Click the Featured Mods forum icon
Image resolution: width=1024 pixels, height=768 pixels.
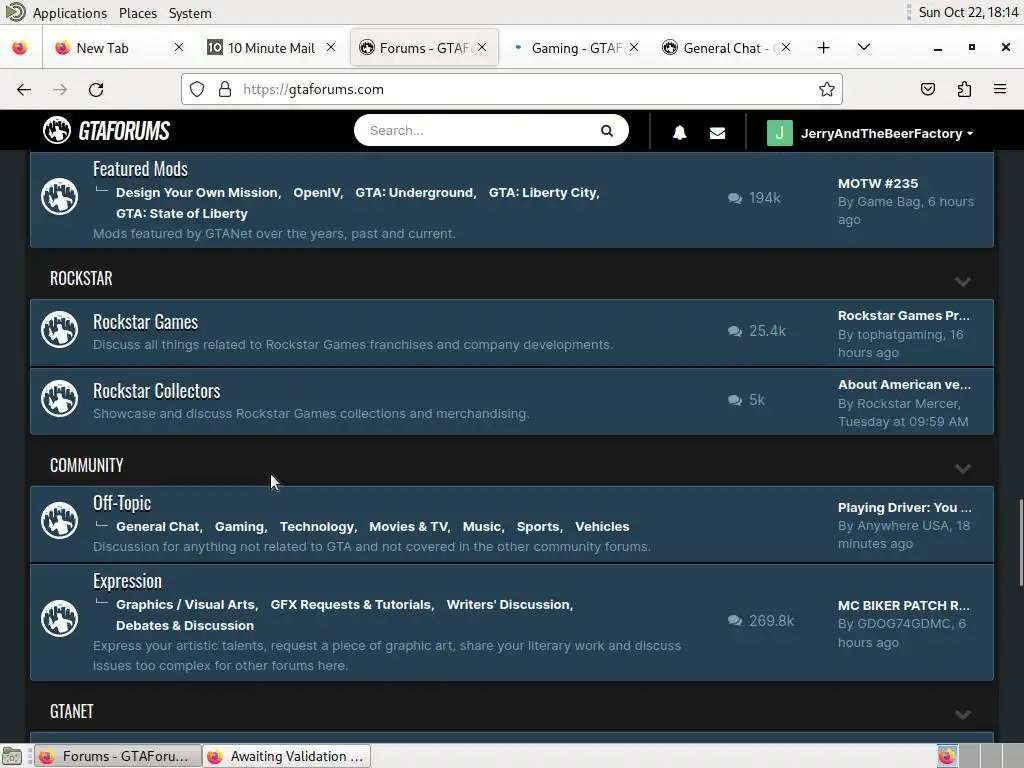click(59, 197)
